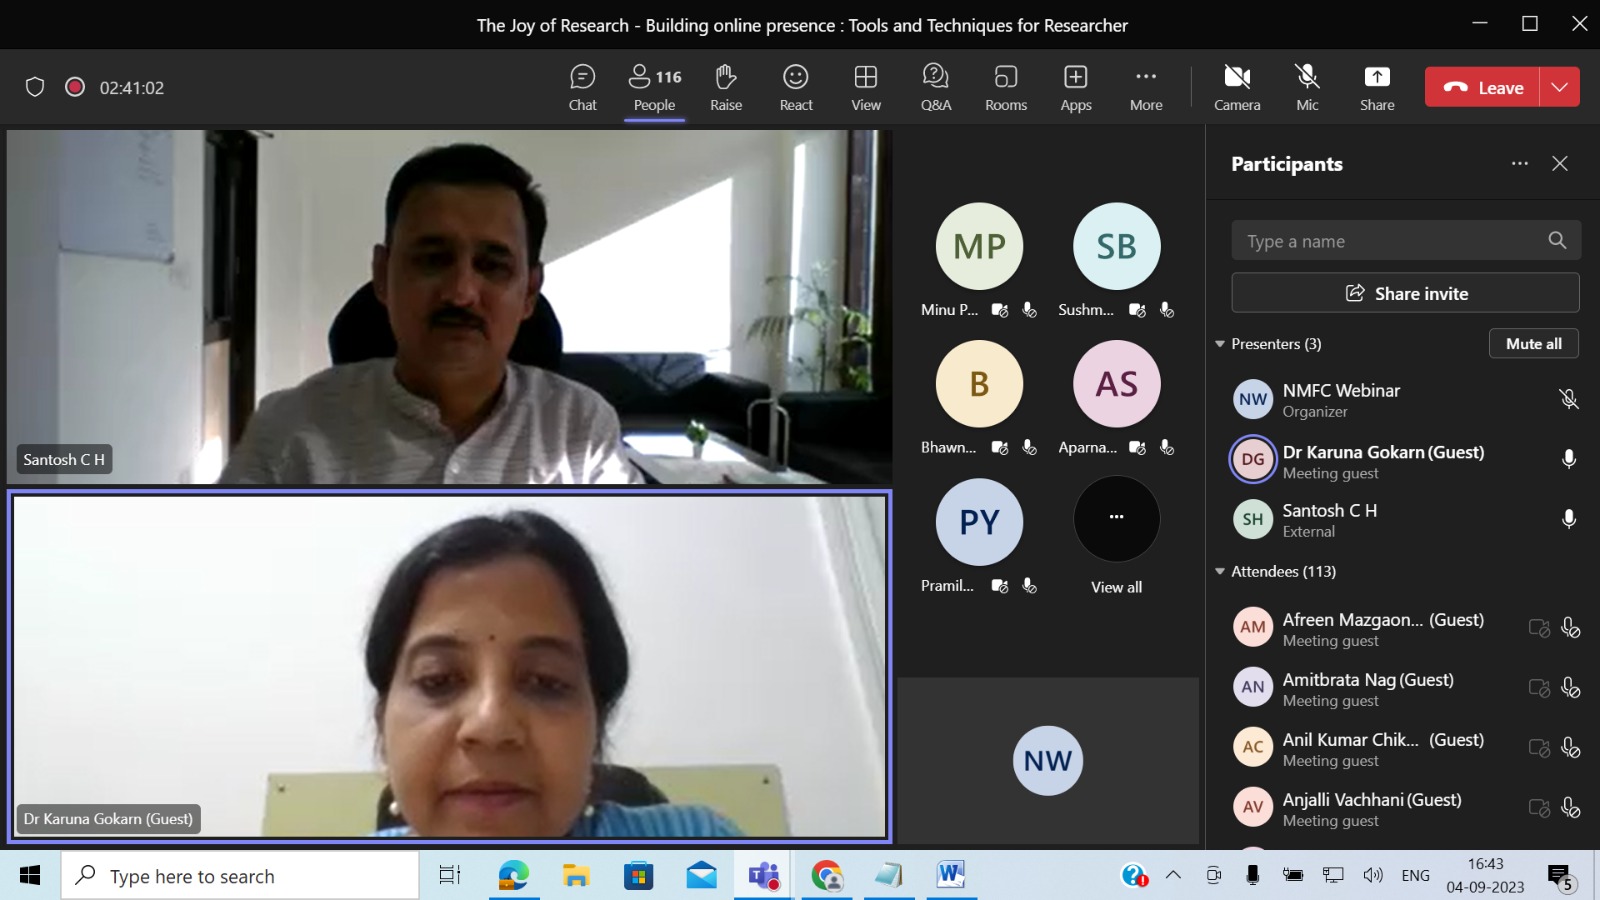The height and width of the screenshot is (900, 1600).
Task: Turn on the Camera
Action: (1237, 88)
